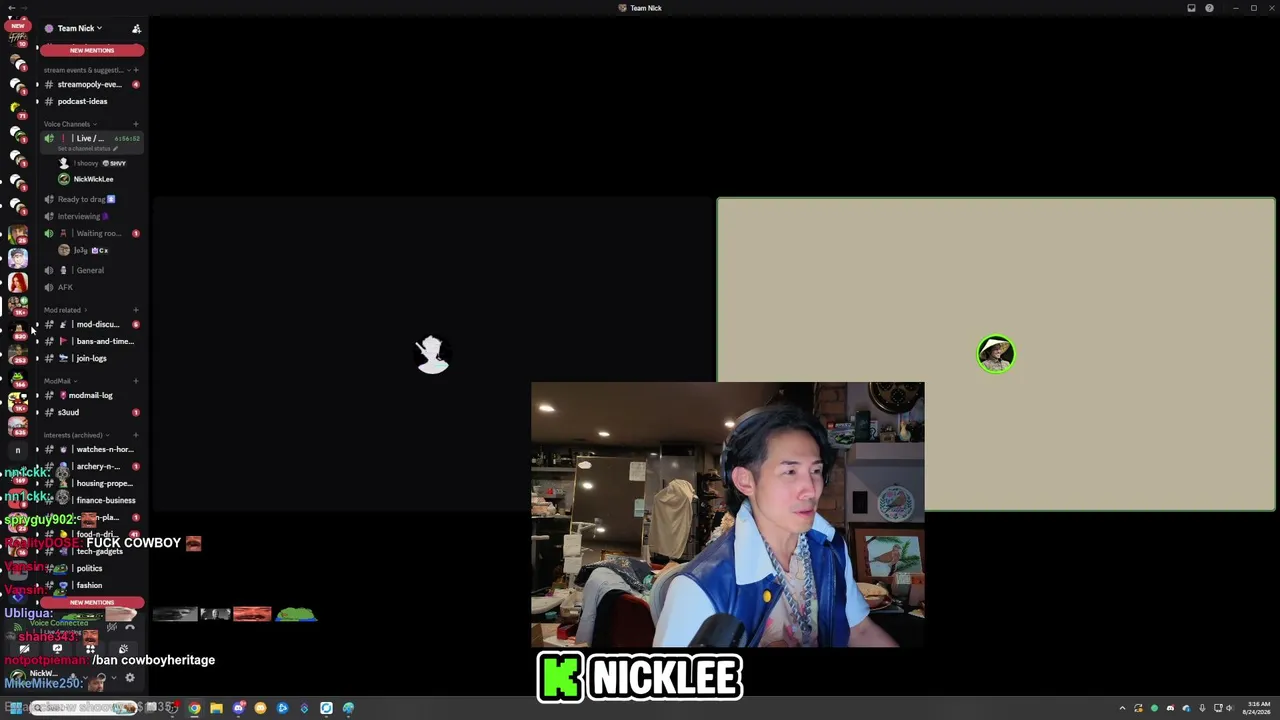1280x720 pixels.
Task: Open the politics channel
Action: [92, 568]
